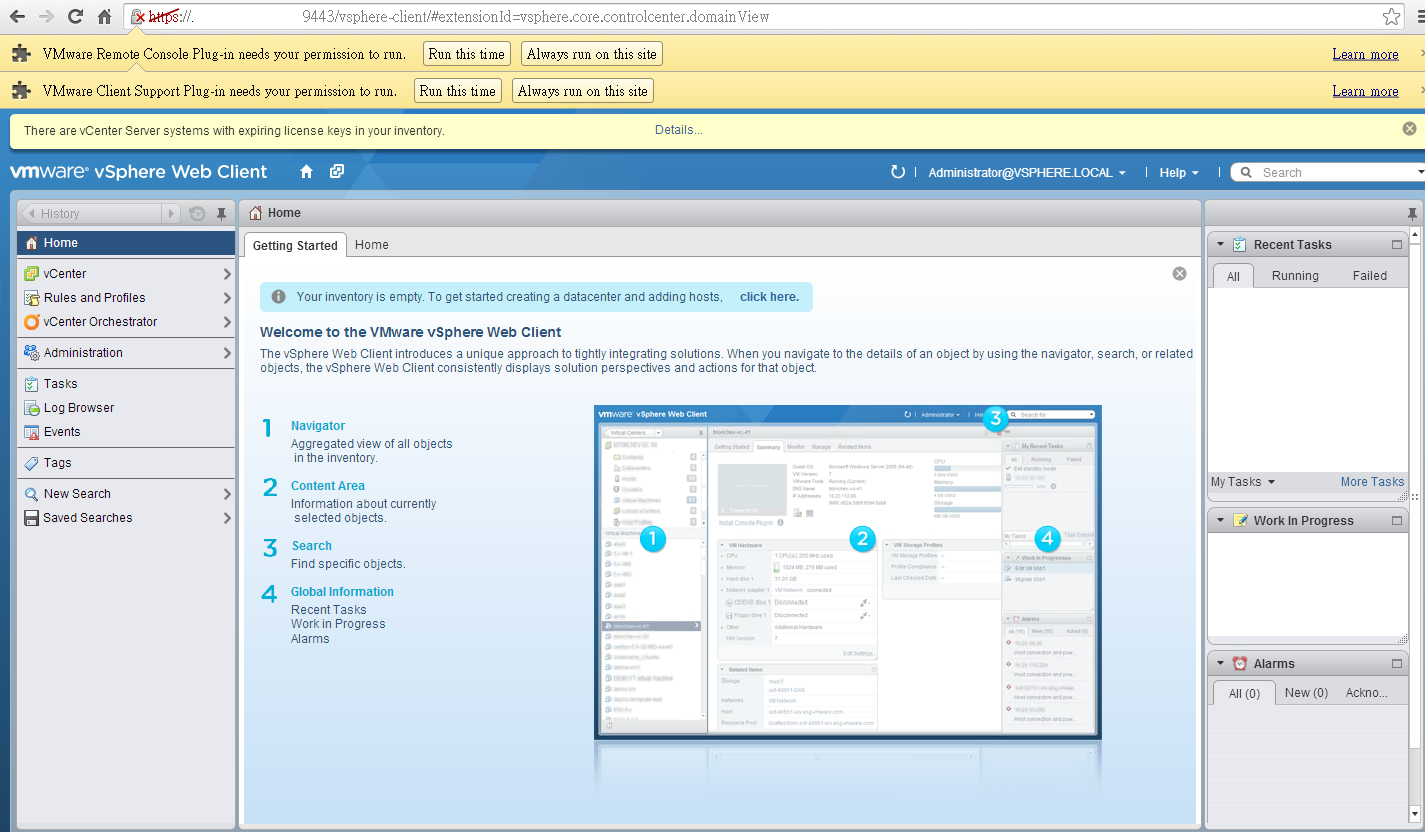Click the vCenter icon in the navigator
The image size is (1425, 832).
(x=32, y=273)
